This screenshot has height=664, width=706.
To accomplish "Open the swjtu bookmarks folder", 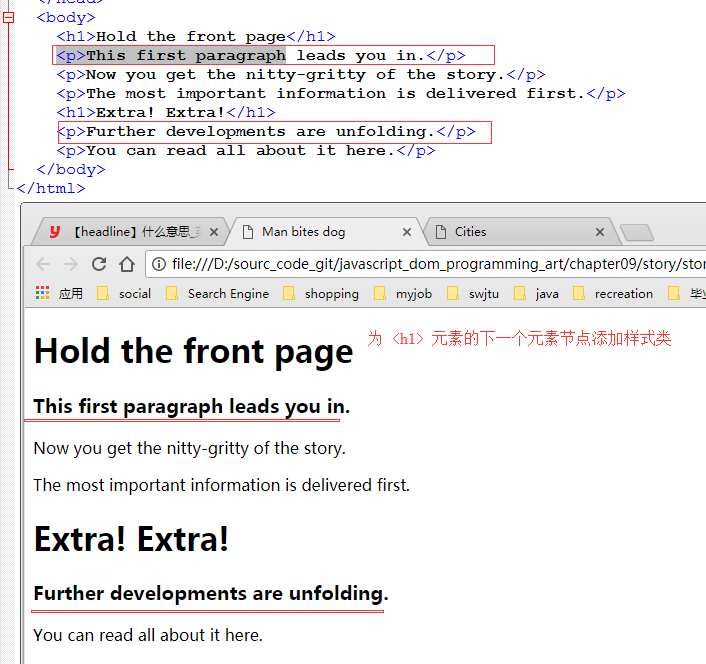I will coord(473,294).
